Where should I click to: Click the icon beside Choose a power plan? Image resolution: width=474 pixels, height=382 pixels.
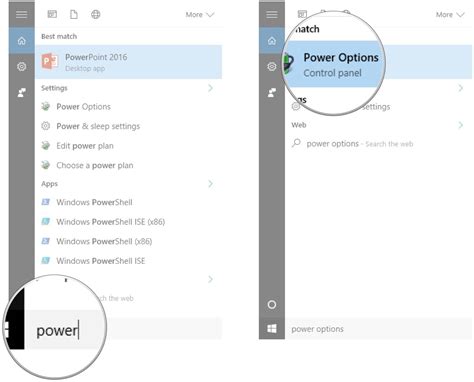click(46, 165)
